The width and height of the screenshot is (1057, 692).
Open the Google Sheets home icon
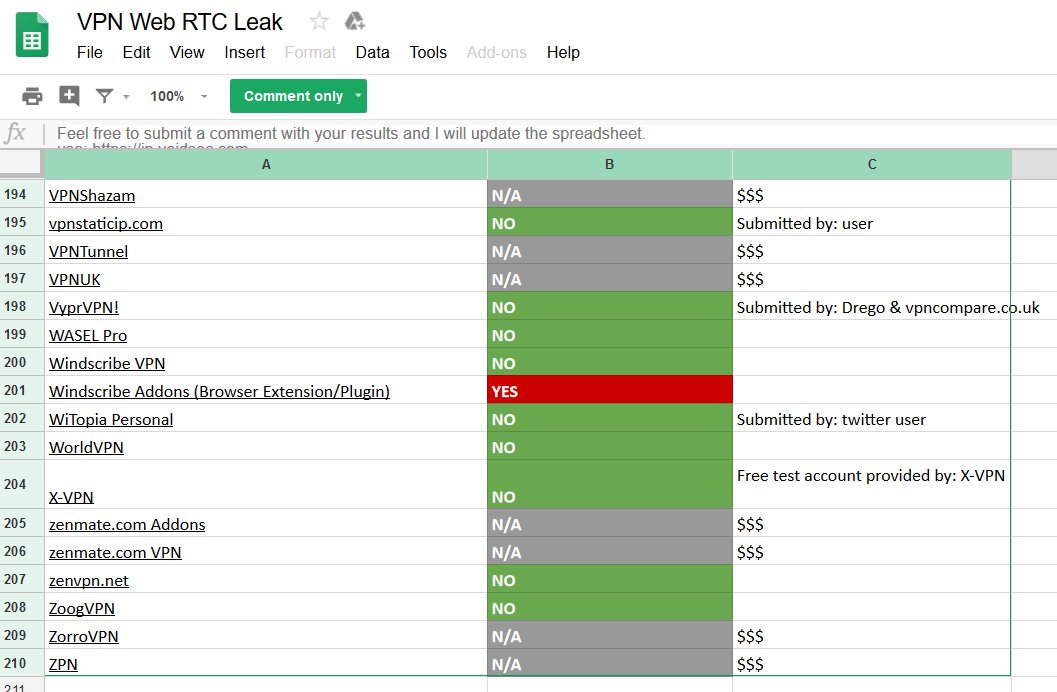click(32, 34)
